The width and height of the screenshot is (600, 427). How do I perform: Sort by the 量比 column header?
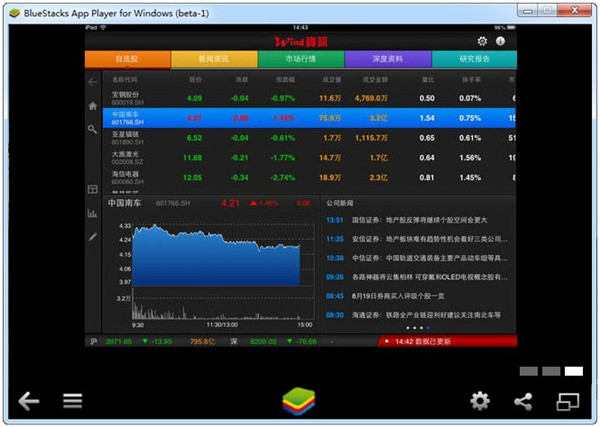coord(428,80)
